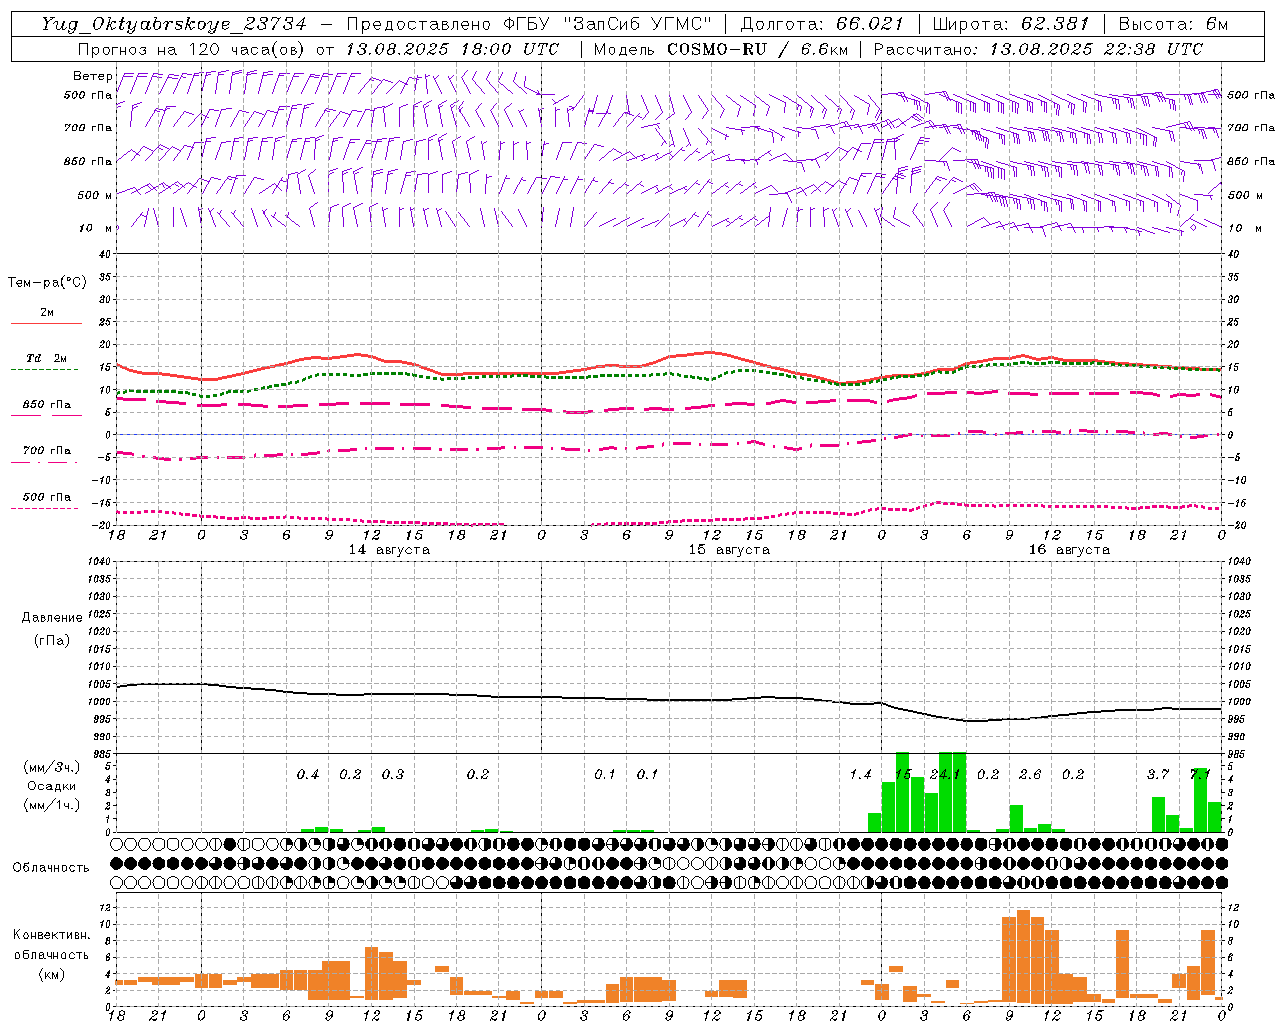This screenshot has height=1024, width=1280.
Task: Click the Модель COSMO-RU / 6.6км text
Action: point(720,49)
